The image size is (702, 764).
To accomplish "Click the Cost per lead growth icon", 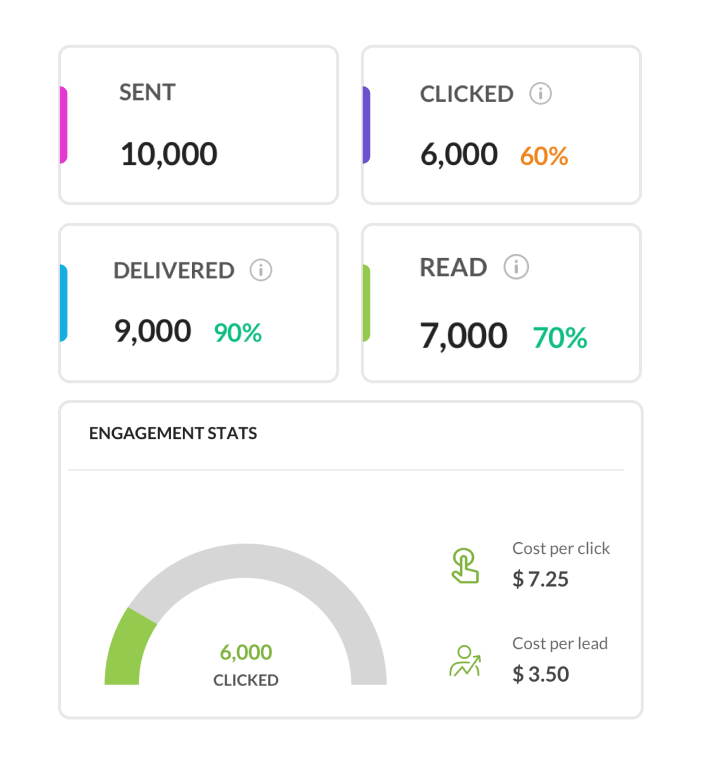I will [464, 661].
